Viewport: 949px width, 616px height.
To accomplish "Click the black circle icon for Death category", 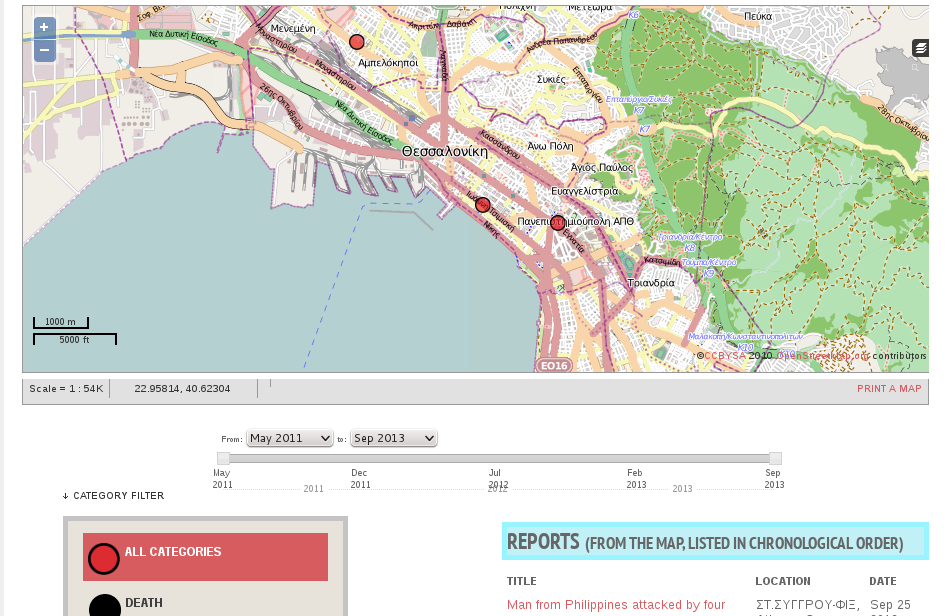I will (x=104, y=606).
